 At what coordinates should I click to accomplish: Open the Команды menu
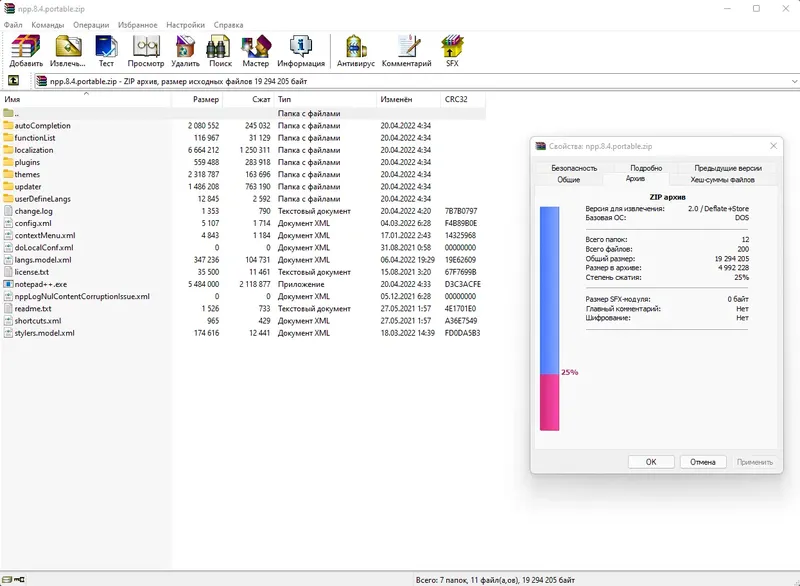(x=47, y=24)
